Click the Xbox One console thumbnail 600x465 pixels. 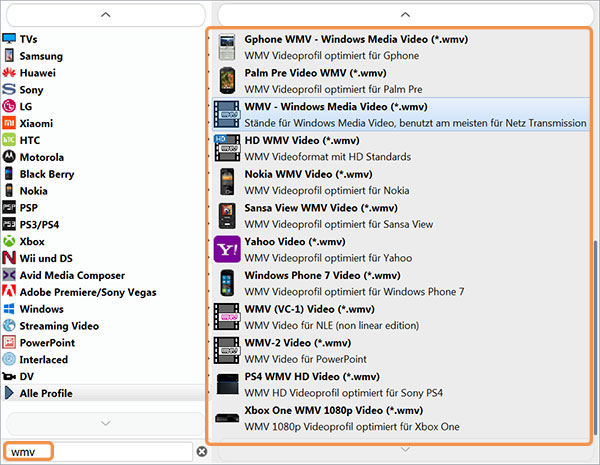point(227,418)
